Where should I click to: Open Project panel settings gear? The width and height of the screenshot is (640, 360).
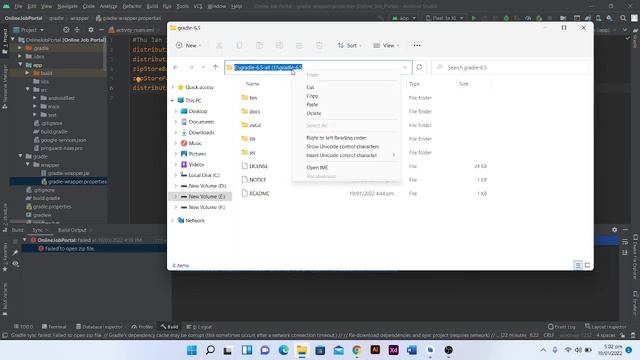[91, 30]
